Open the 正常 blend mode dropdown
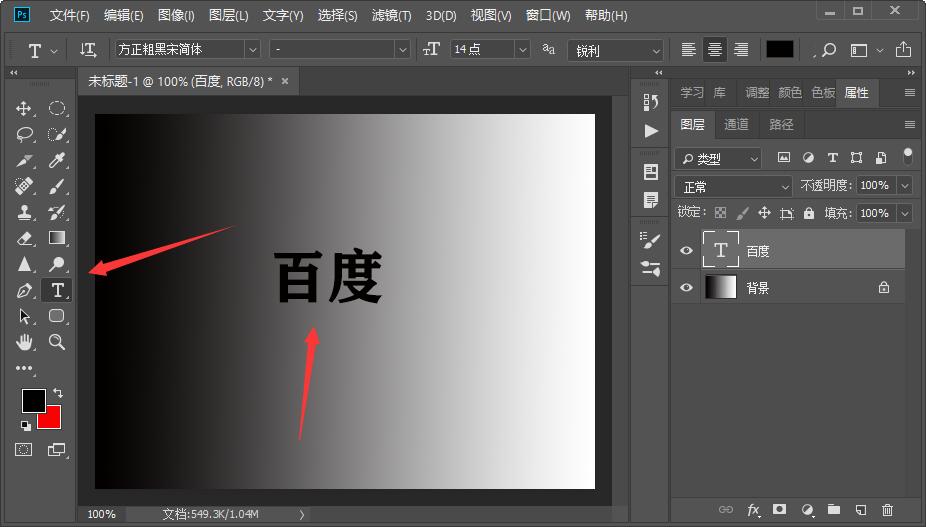Image resolution: width=926 pixels, height=527 pixels. click(733, 187)
